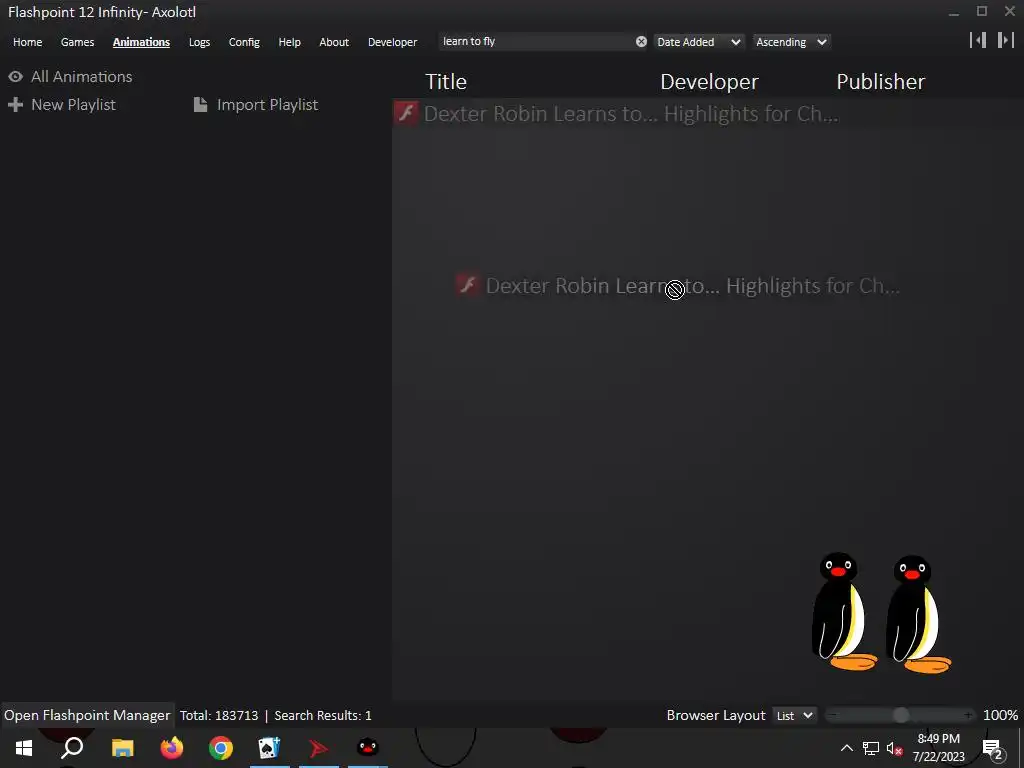This screenshot has height=768, width=1024.
Task: Select the Dexter Robin Learns to... list row
Action: [x=708, y=114]
